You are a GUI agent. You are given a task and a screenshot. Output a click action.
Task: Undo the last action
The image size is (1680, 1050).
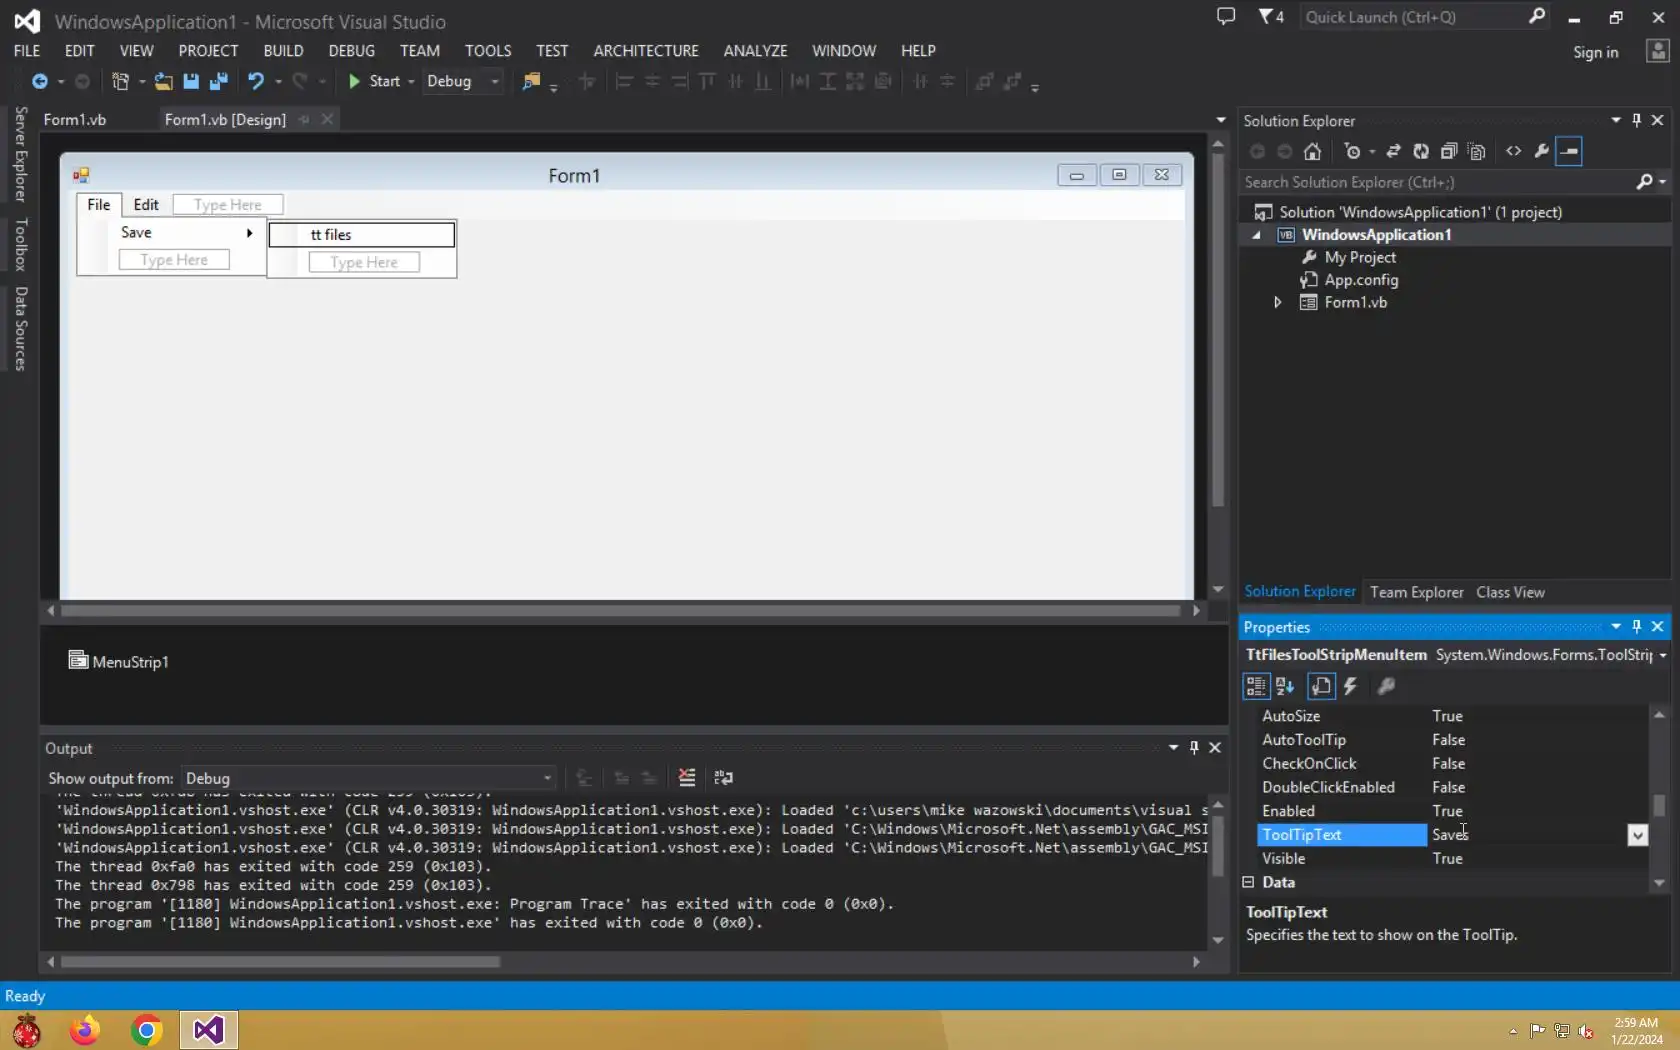coord(256,81)
